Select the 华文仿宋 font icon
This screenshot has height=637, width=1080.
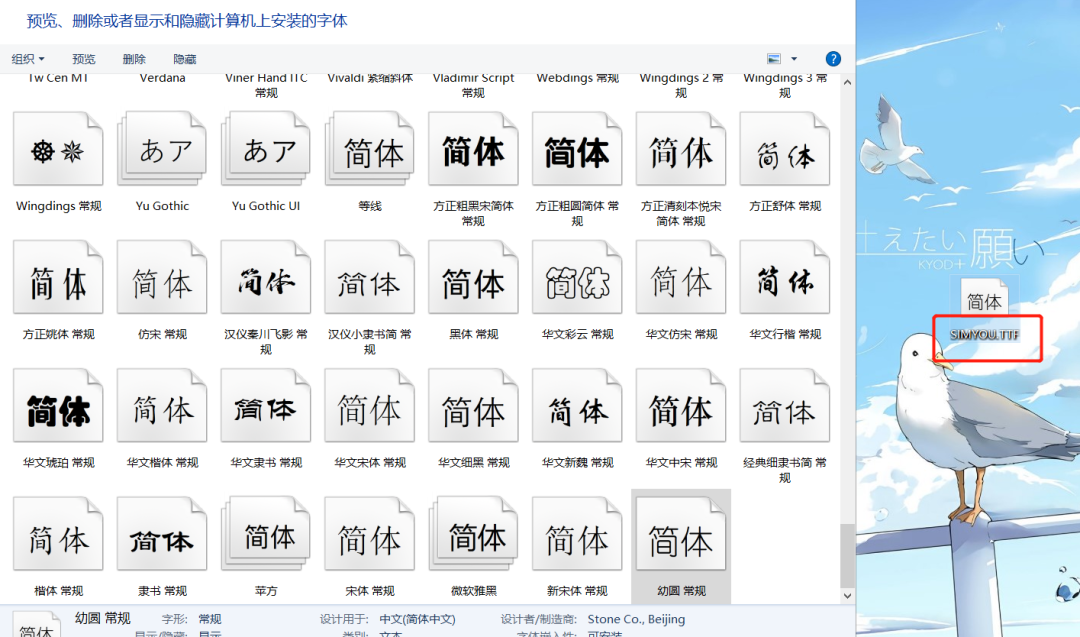681,277
